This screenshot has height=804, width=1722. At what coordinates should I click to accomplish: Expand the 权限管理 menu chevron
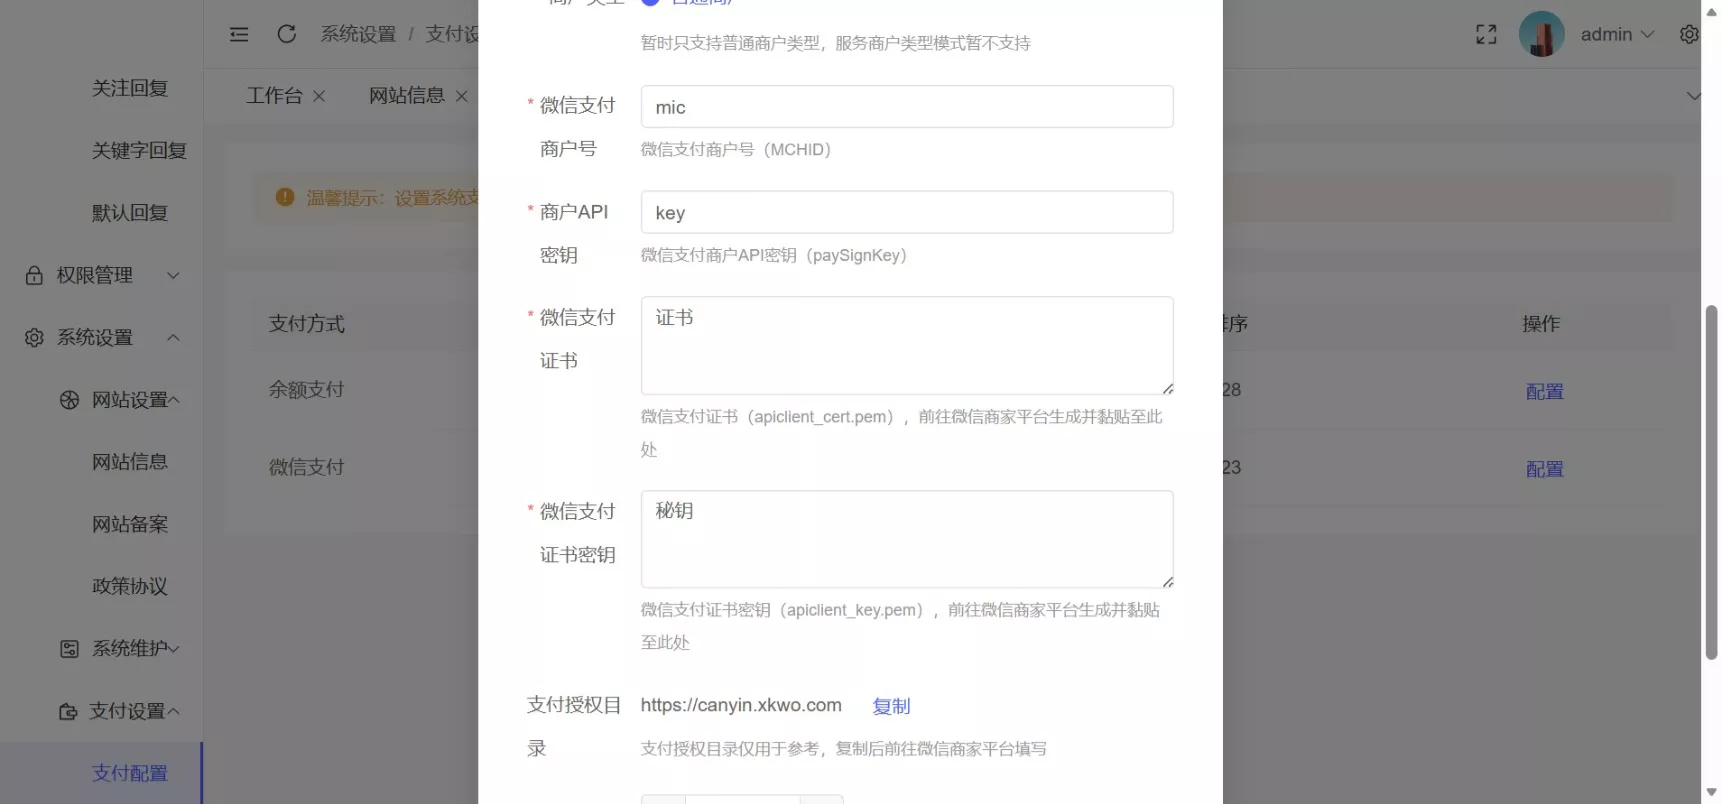click(173, 275)
